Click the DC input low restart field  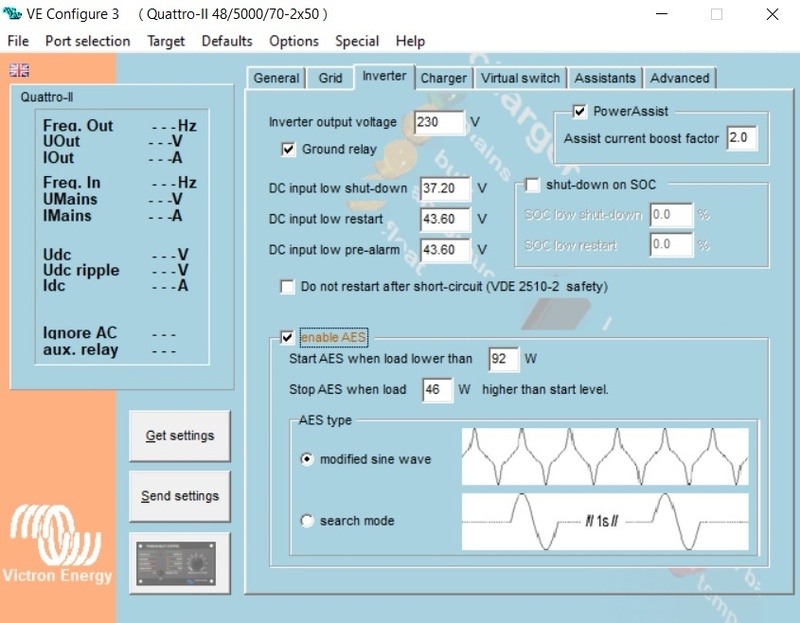[445, 219]
